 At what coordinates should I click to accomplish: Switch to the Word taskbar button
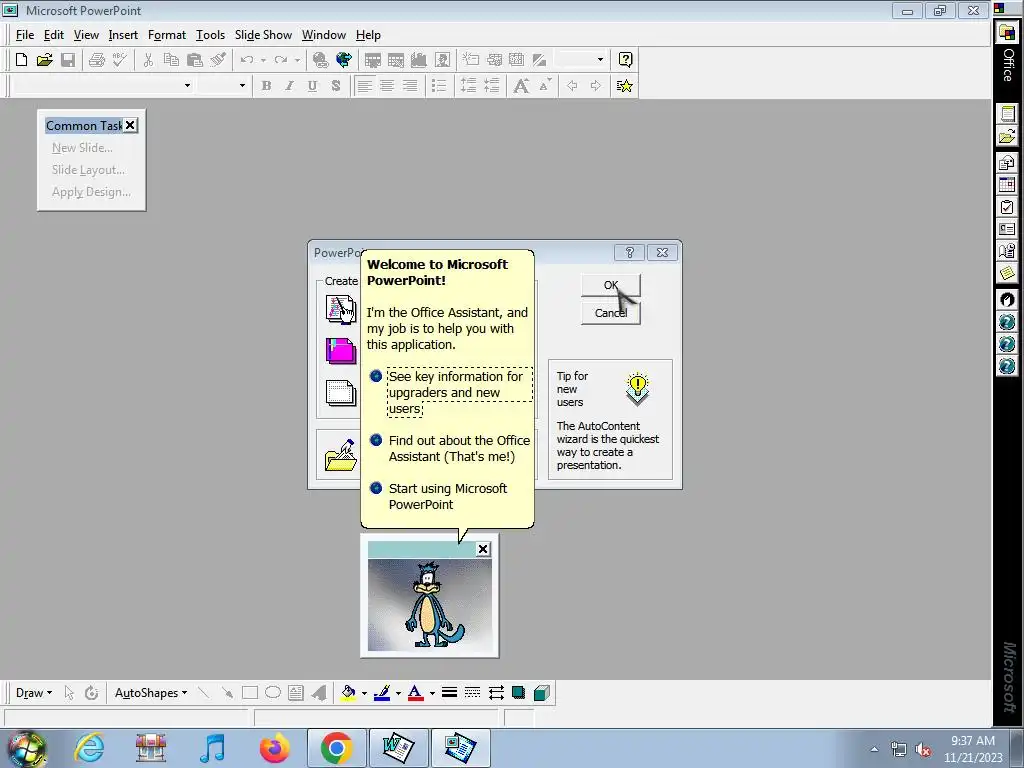(x=398, y=748)
